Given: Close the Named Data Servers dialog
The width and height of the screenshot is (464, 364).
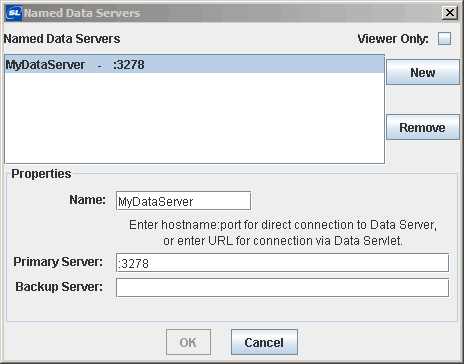Looking at the screenshot, I should [450, 13].
